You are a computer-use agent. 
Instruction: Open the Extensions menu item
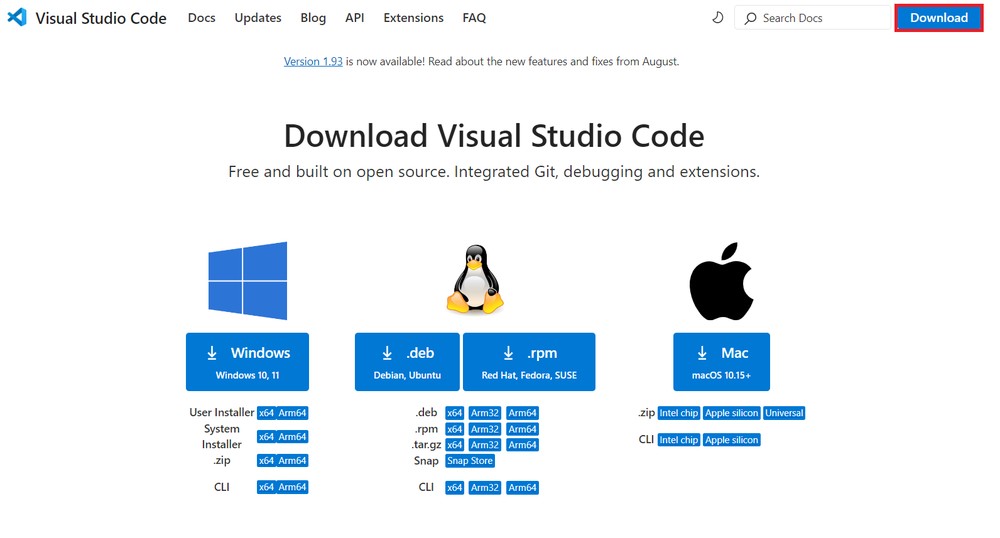tap(413, 18)
